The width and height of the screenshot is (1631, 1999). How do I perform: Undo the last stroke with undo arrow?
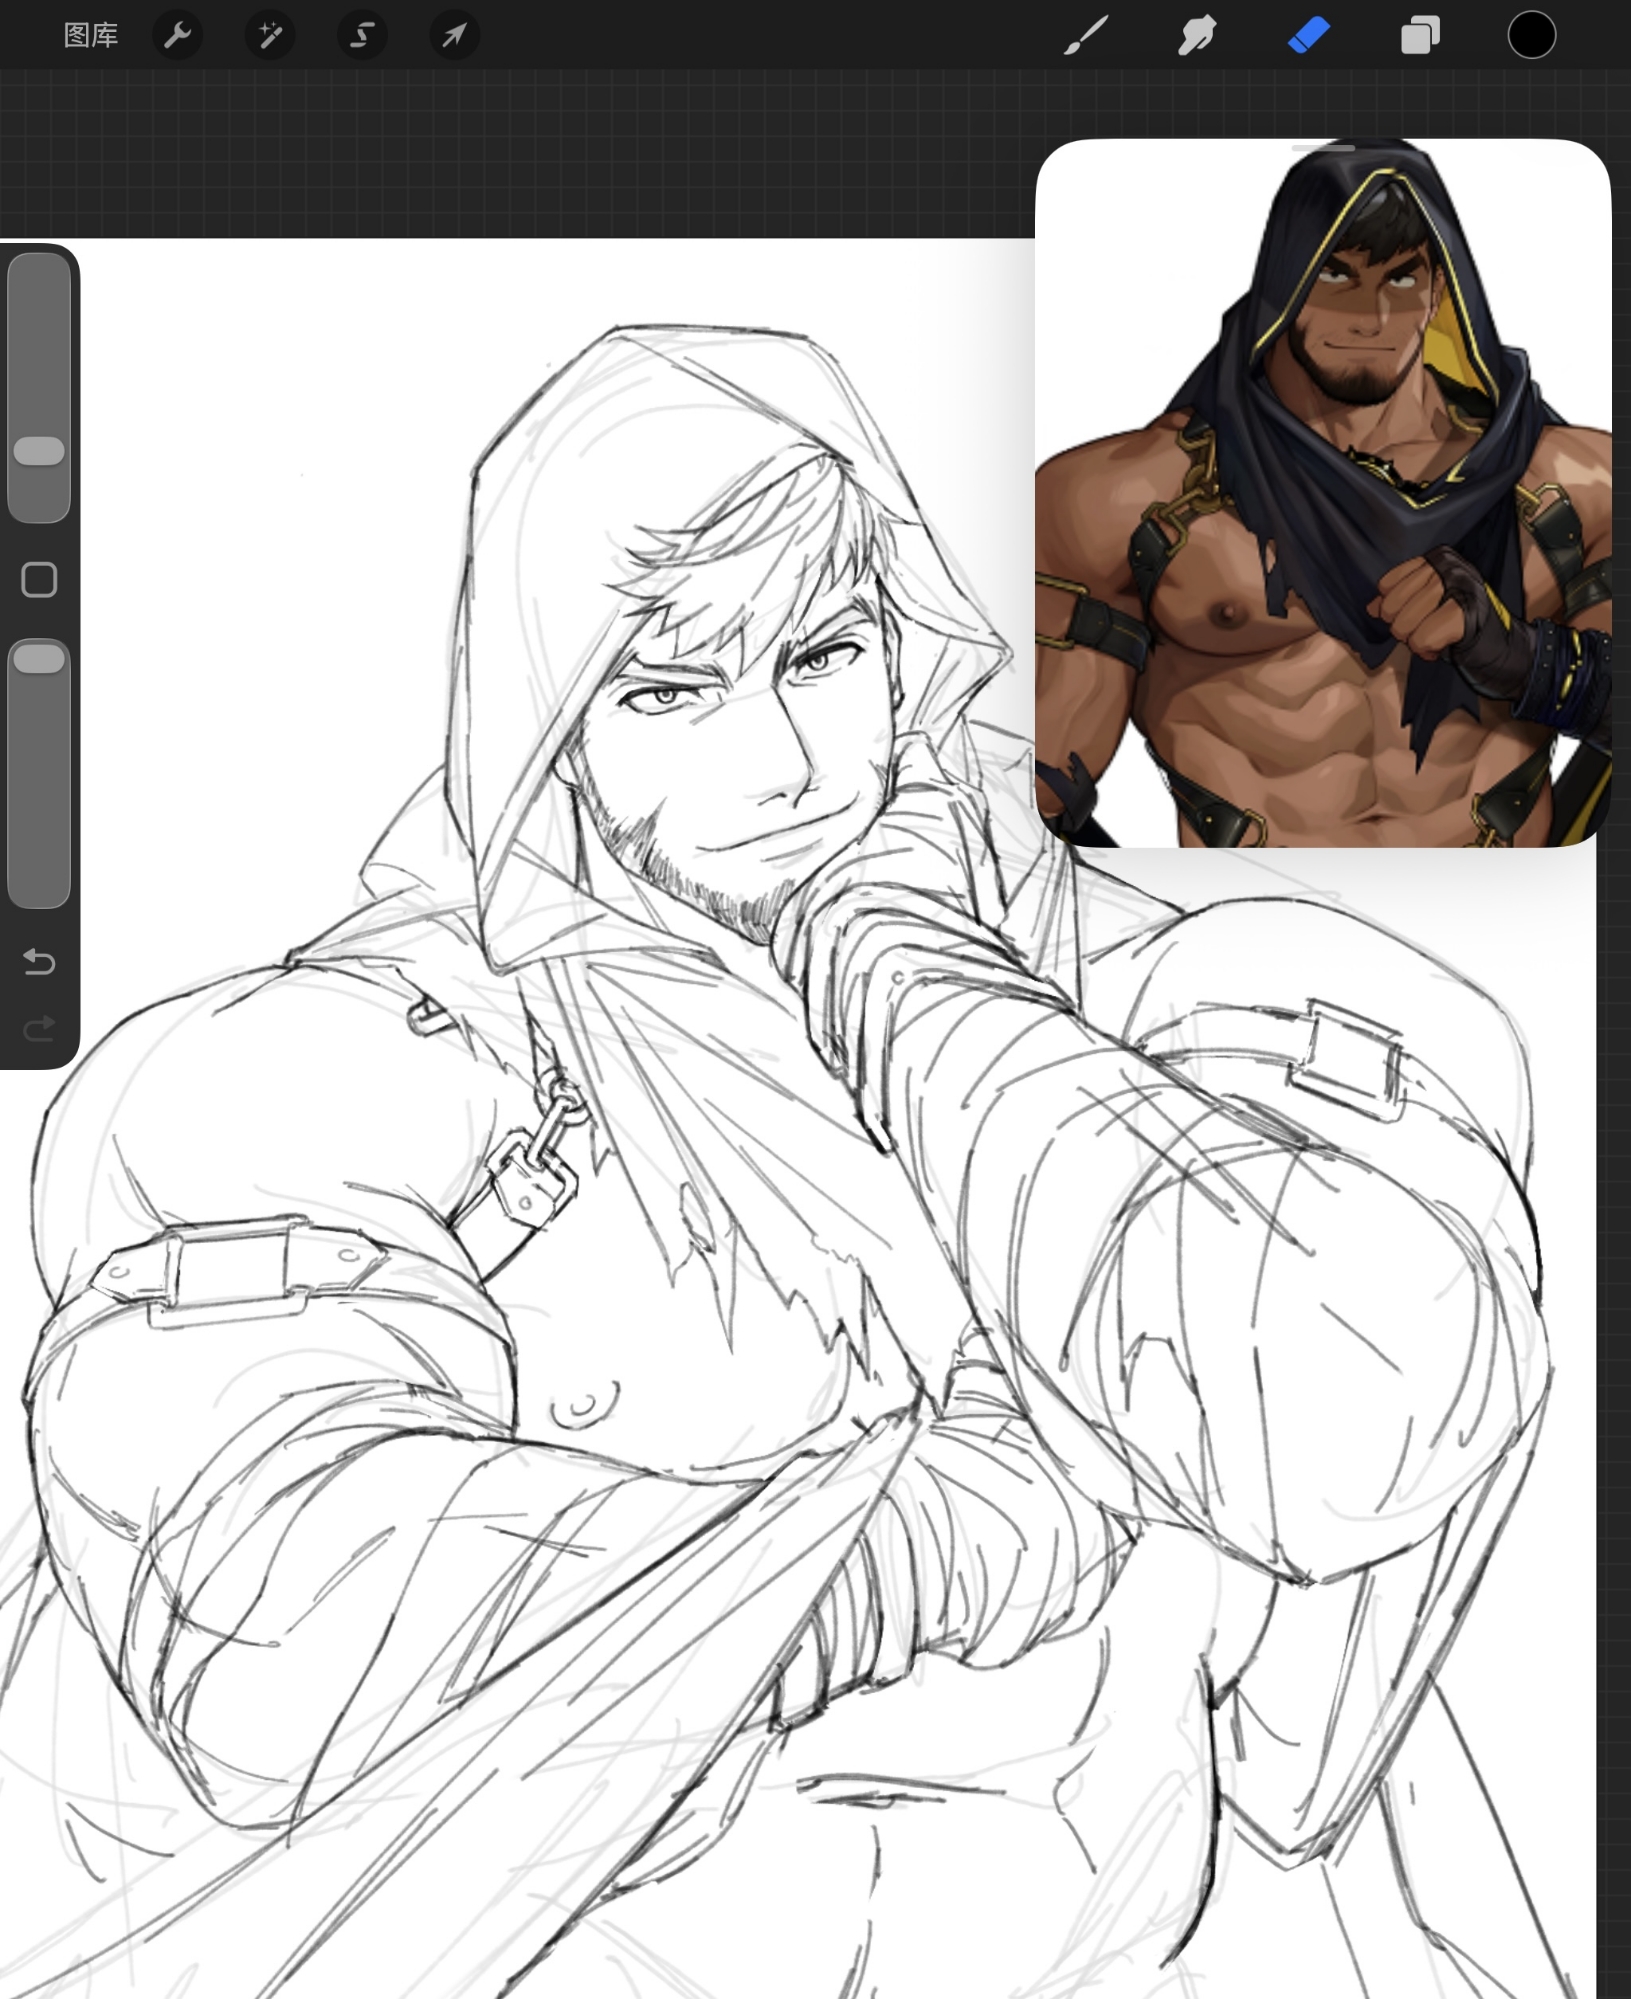tap(39, 962)
